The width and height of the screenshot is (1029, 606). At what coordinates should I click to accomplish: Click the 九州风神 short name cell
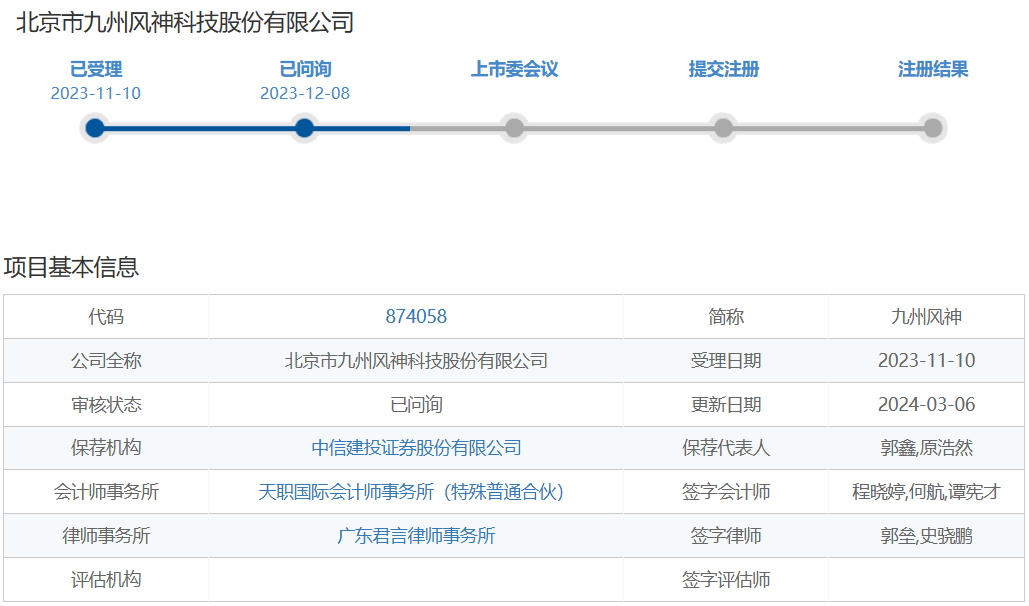coord(927,316)
